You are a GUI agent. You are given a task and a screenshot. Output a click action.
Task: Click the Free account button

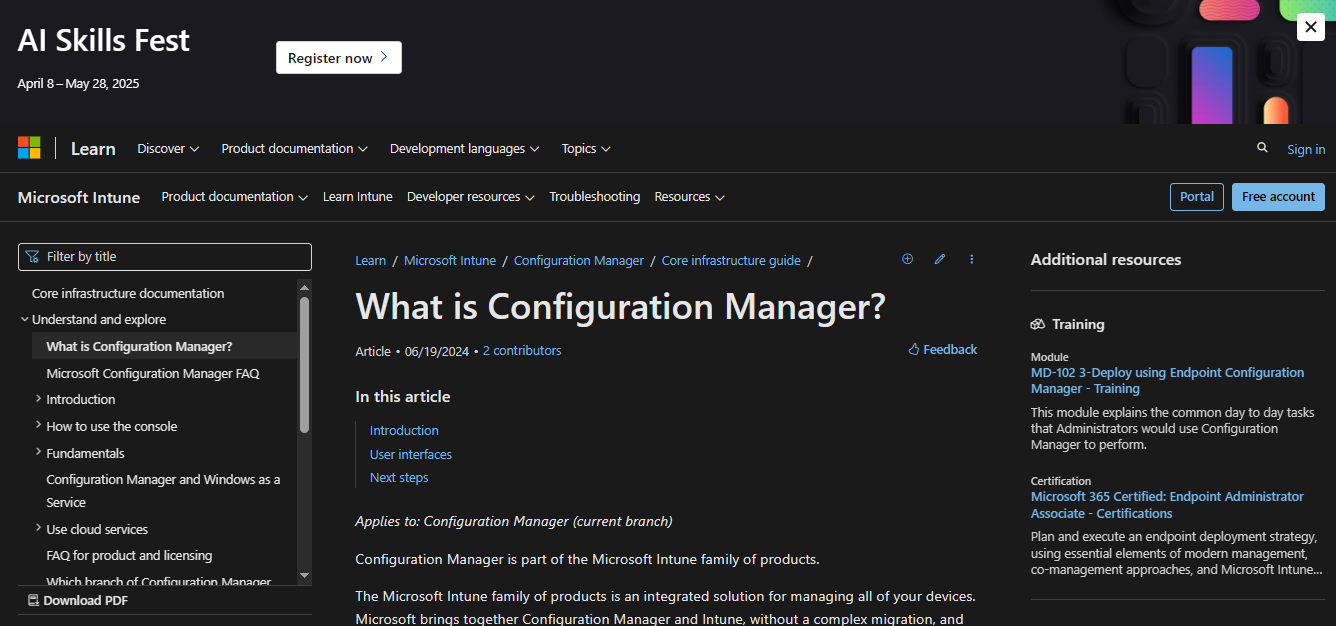tap(1277, 197)
